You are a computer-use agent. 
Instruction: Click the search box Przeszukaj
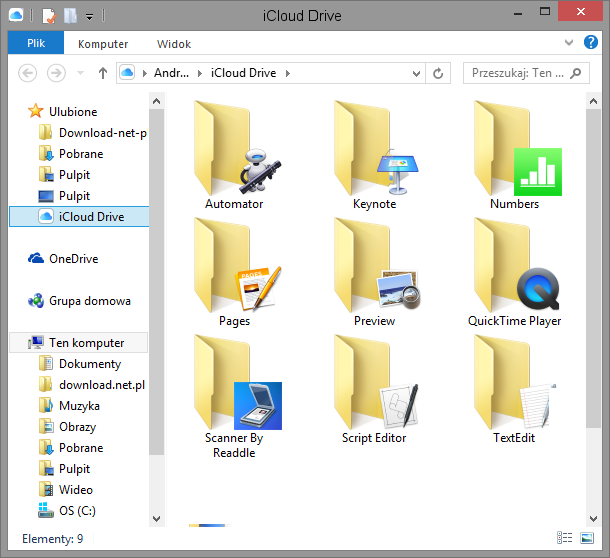pyautogui.click(x=526, y=73)
